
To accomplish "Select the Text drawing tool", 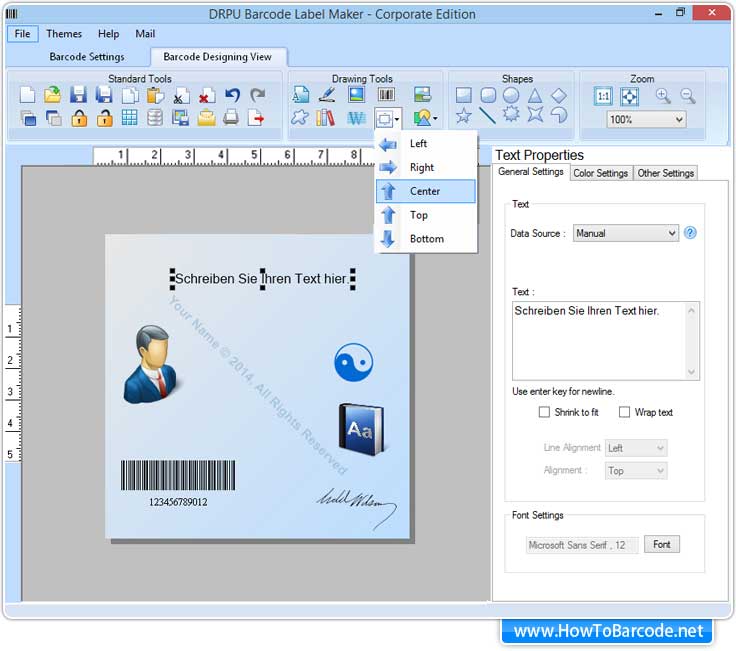I will pyautogui.click(x=300, y=95).
